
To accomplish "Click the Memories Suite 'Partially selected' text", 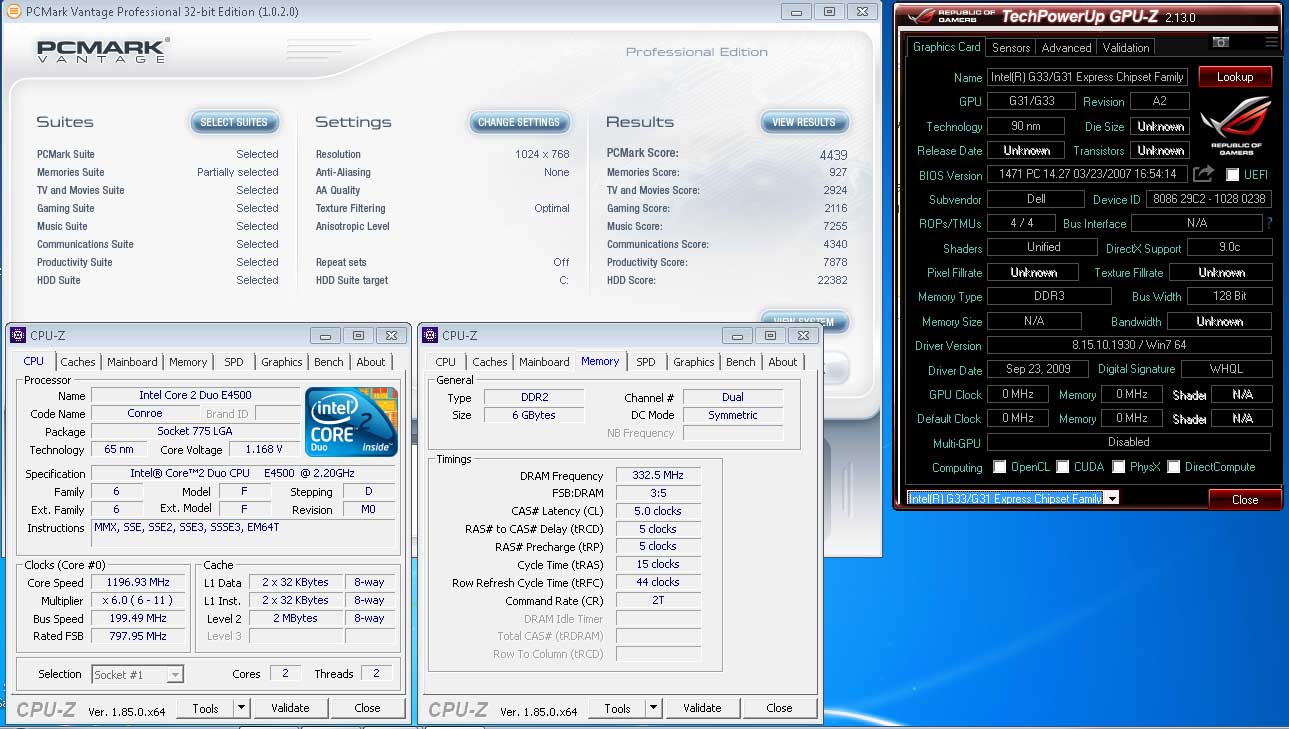I will [x=238, y=172].
